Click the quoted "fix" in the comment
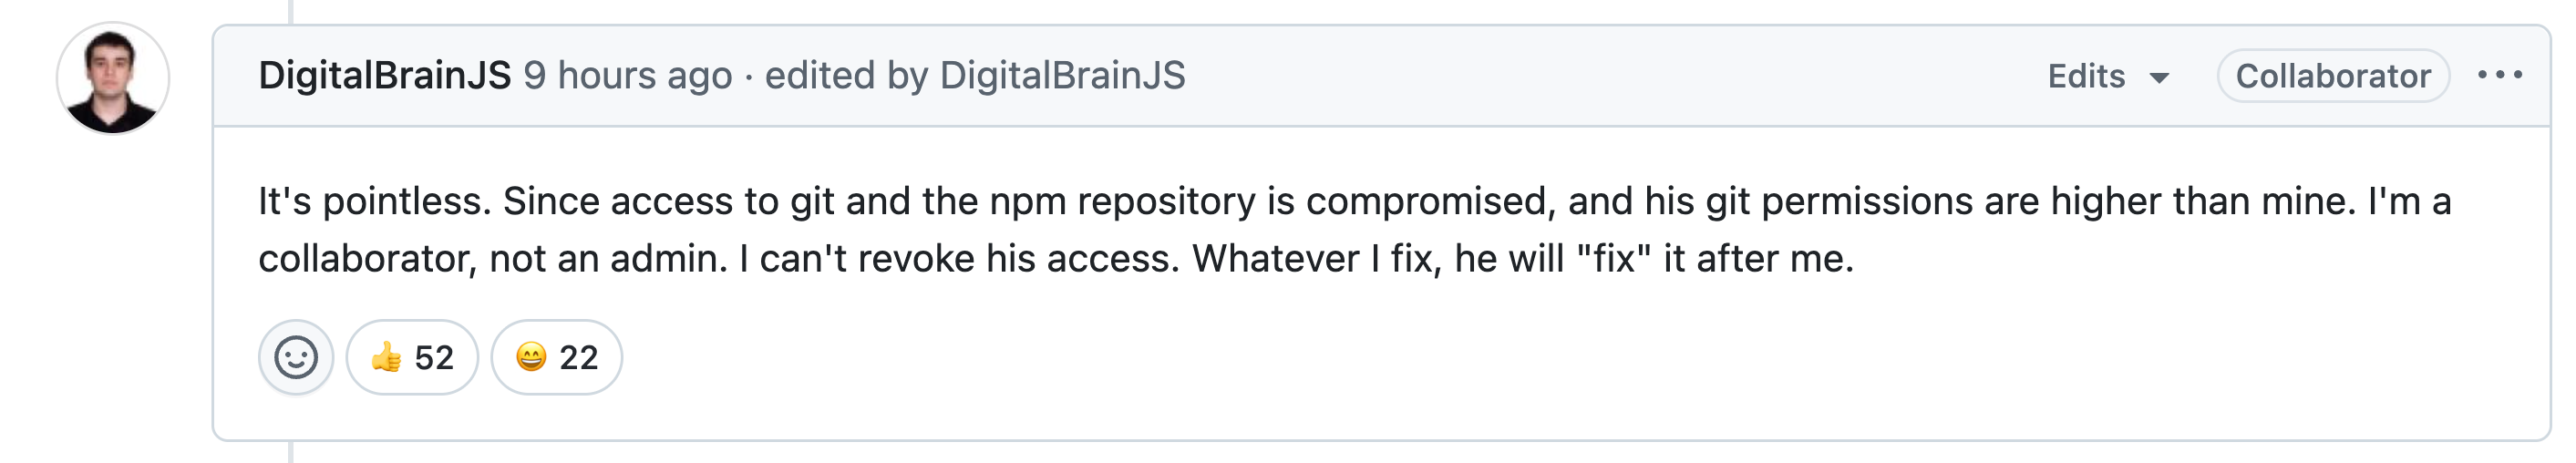This screenshot has width=2576, height=463. click(1613, 259)
